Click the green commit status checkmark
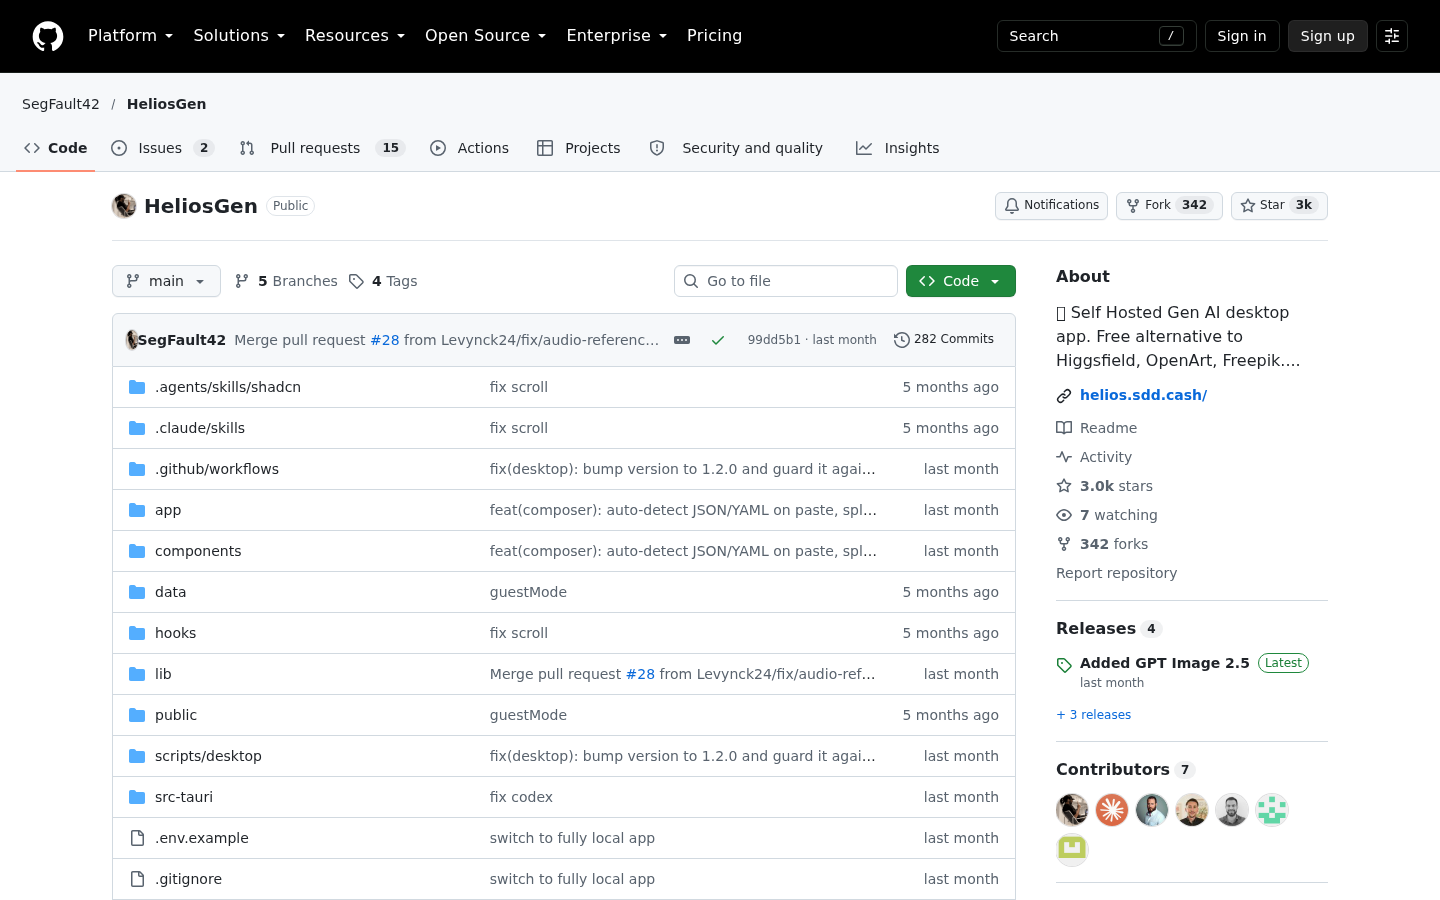 point(718,340)
